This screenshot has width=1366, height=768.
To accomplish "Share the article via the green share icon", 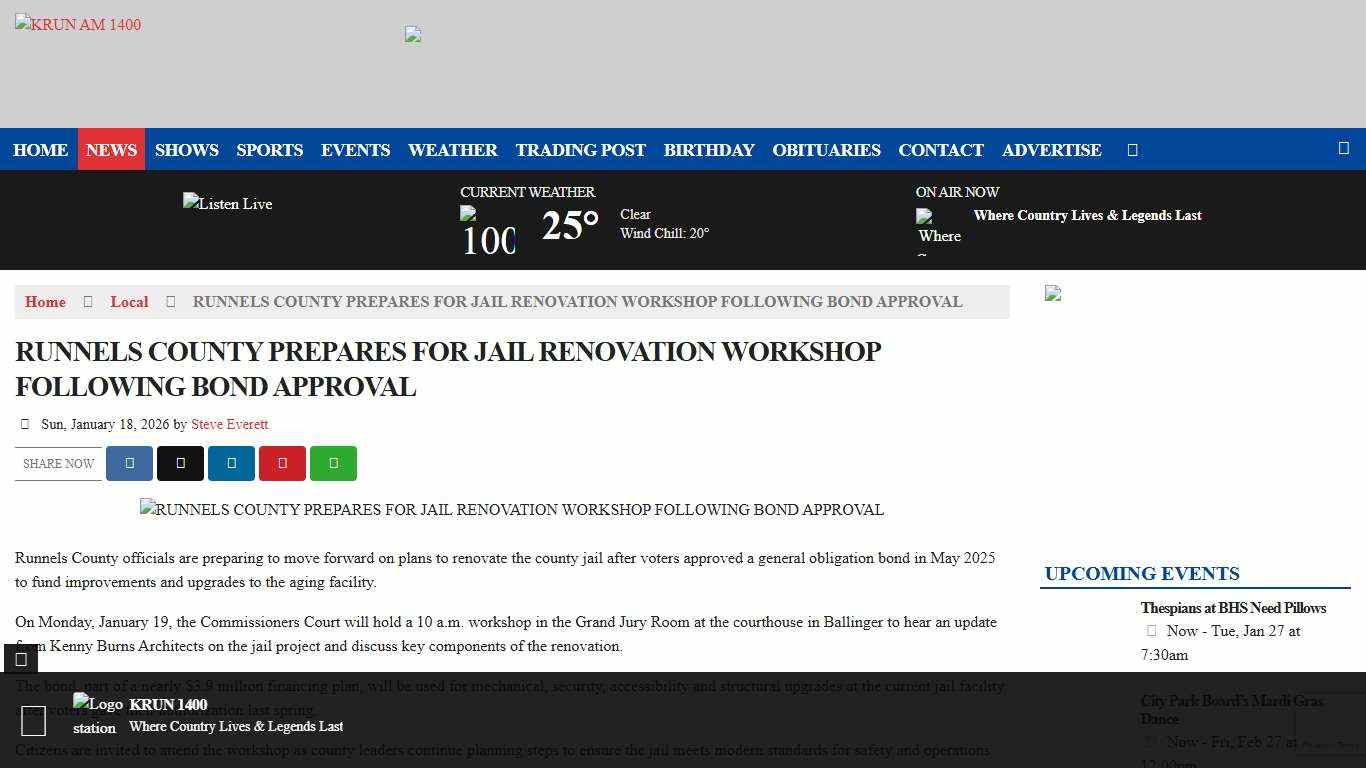I will point(333,463).
